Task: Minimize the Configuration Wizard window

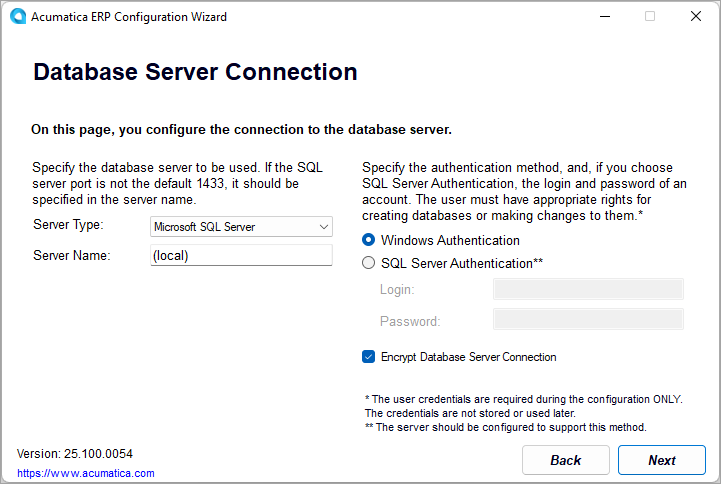Action: 604,17
